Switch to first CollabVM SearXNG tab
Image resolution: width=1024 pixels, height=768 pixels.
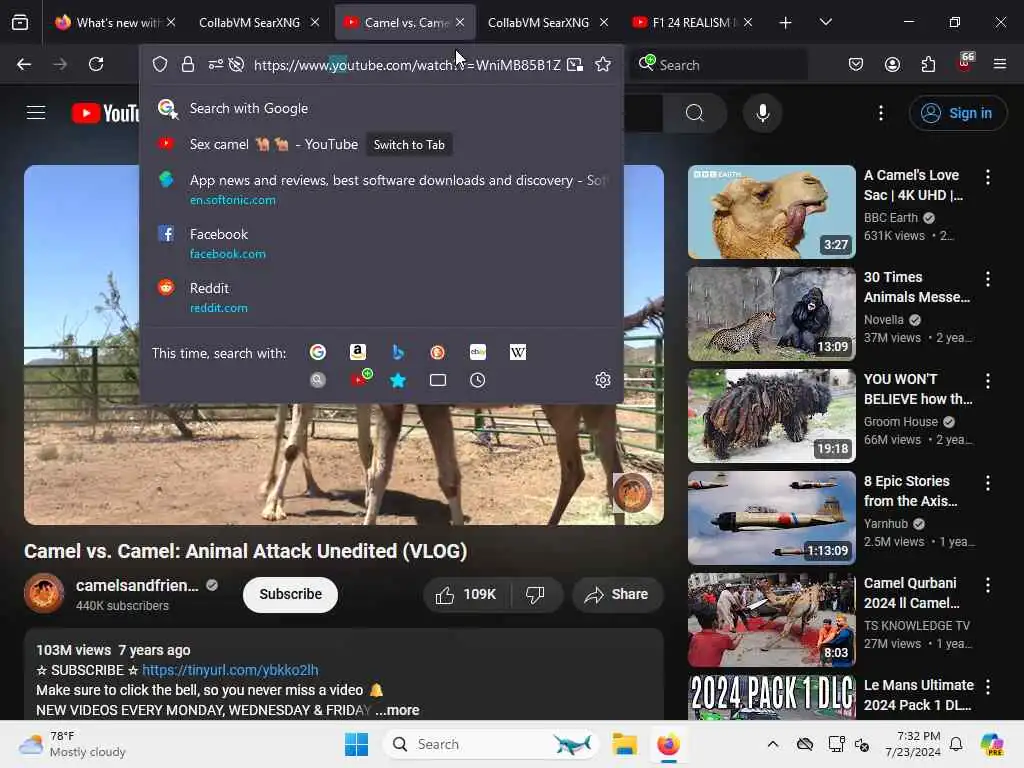click(x=258, y=22)
